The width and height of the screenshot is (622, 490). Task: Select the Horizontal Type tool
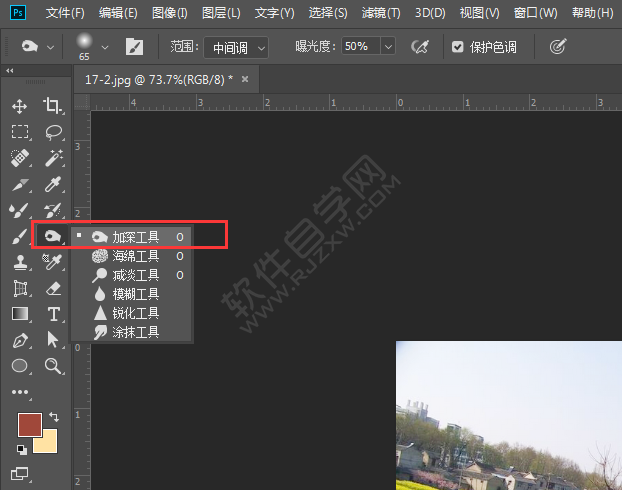click(x=54, y=314)
